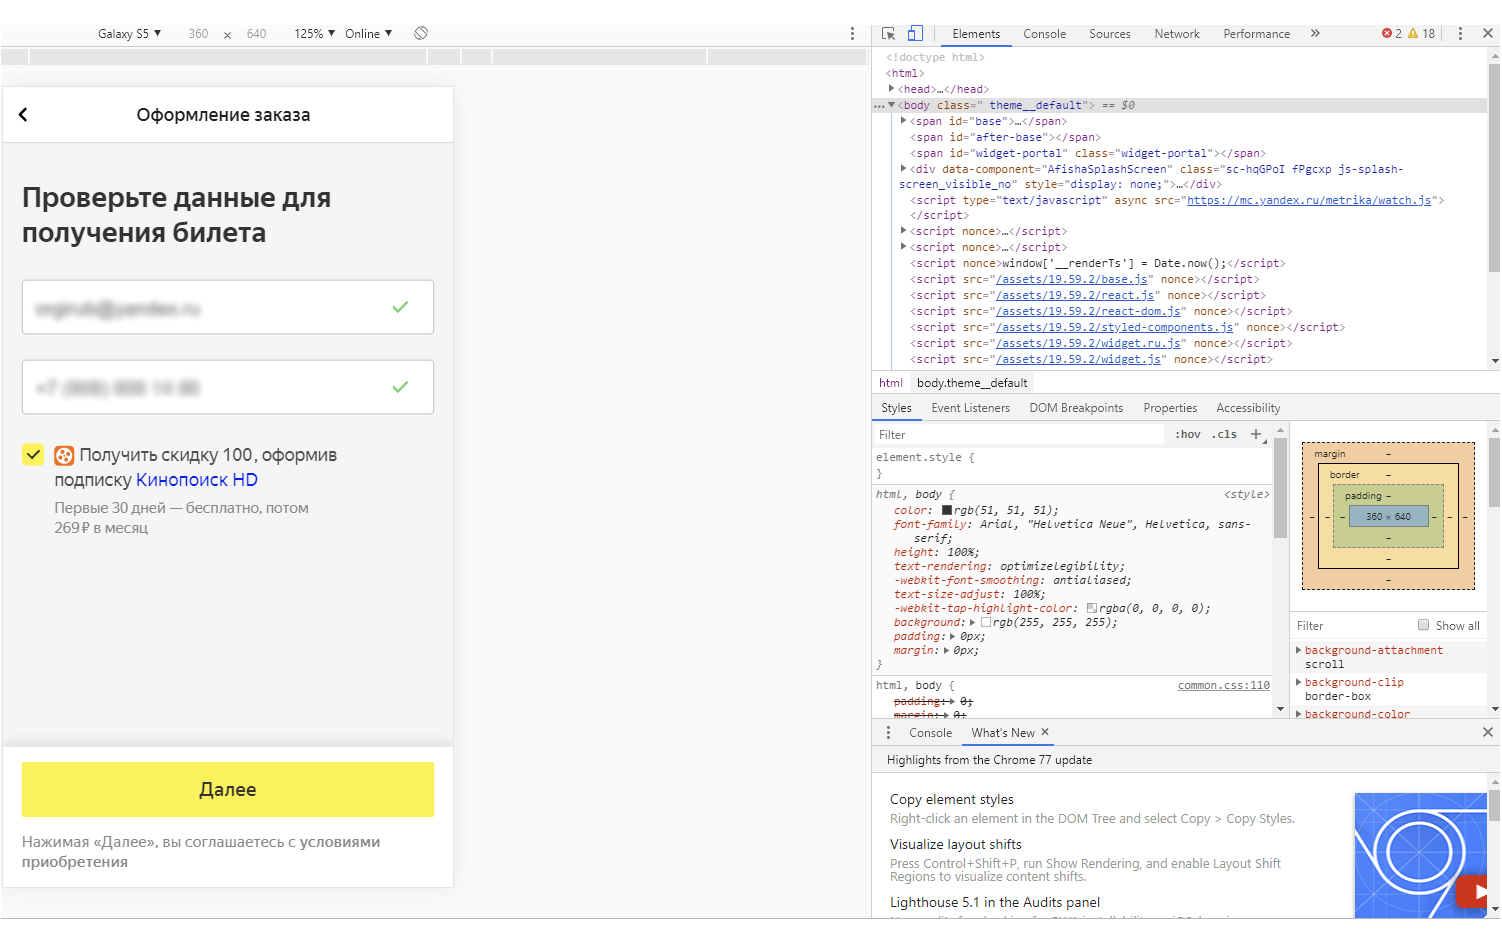
Task: Open the Network tab
Action: coord(1177,34)
